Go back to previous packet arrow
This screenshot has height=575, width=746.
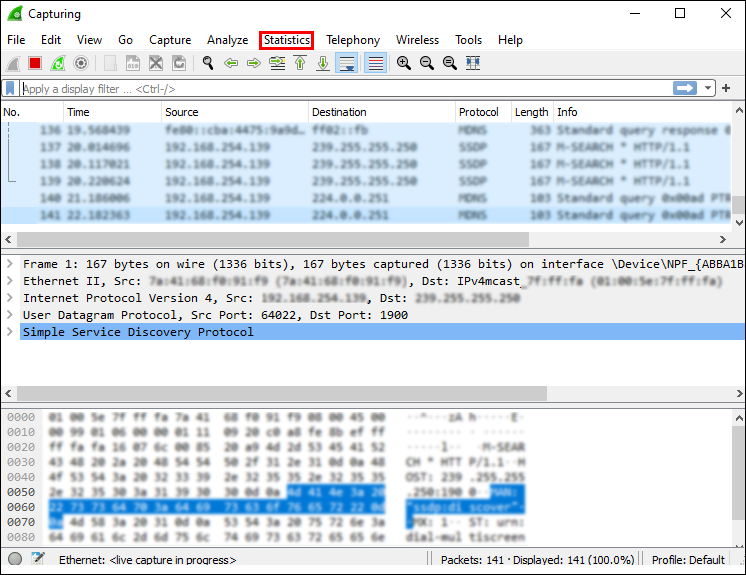pos(231,63)
